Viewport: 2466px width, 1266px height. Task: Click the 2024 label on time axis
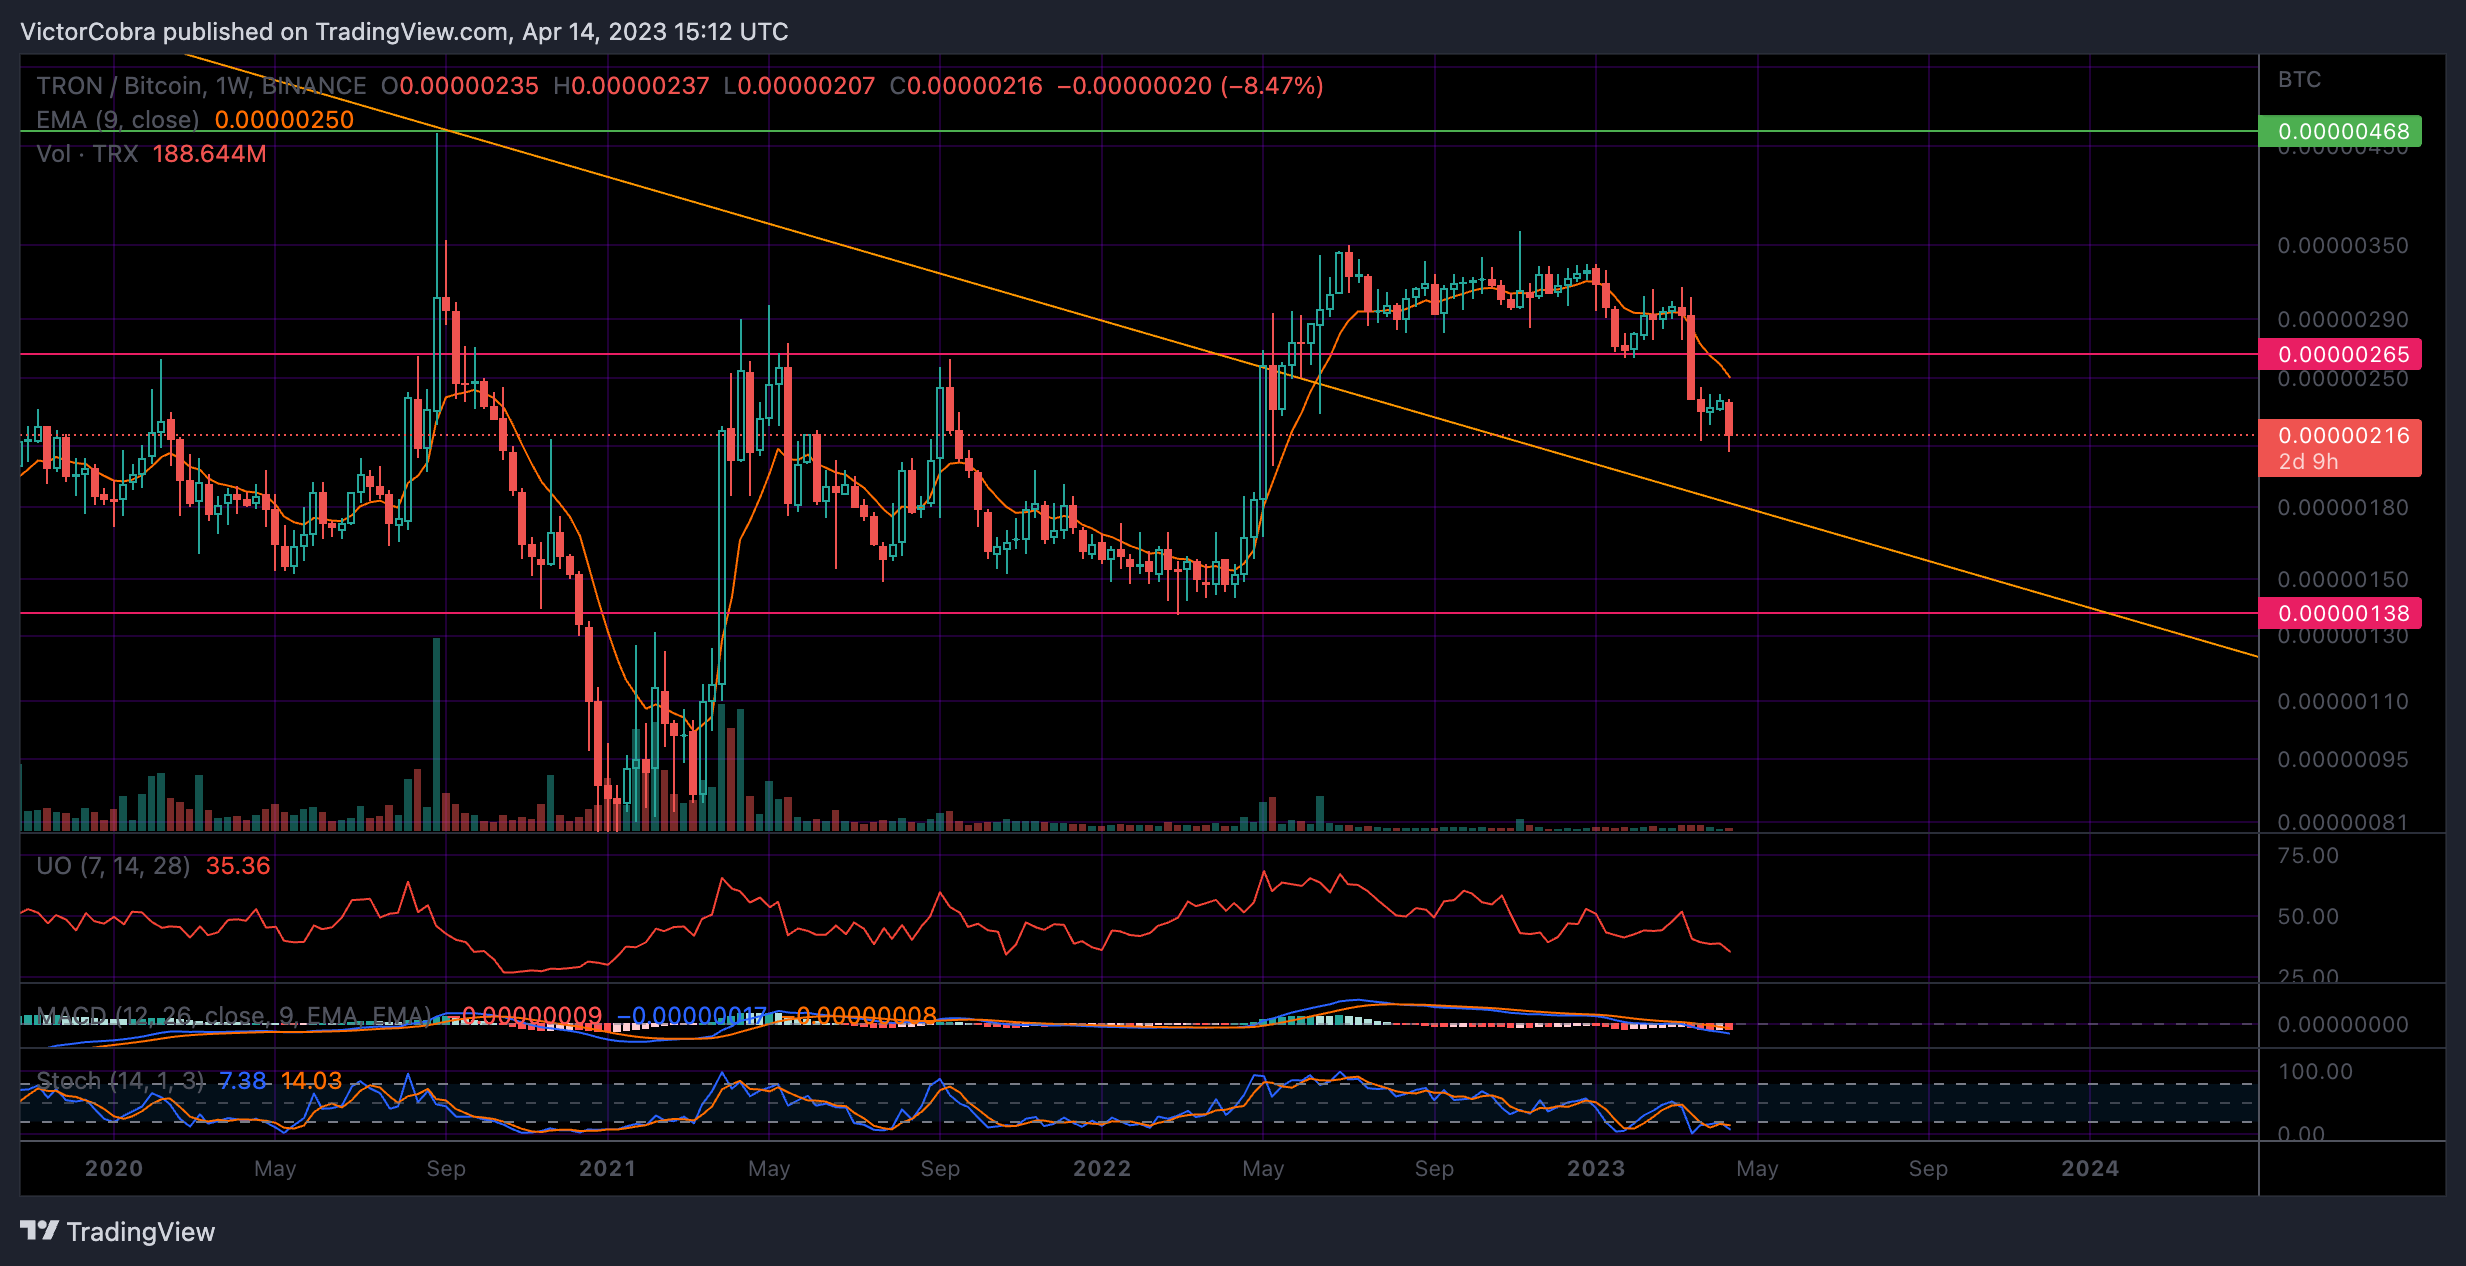[x=2090, y=1168]
